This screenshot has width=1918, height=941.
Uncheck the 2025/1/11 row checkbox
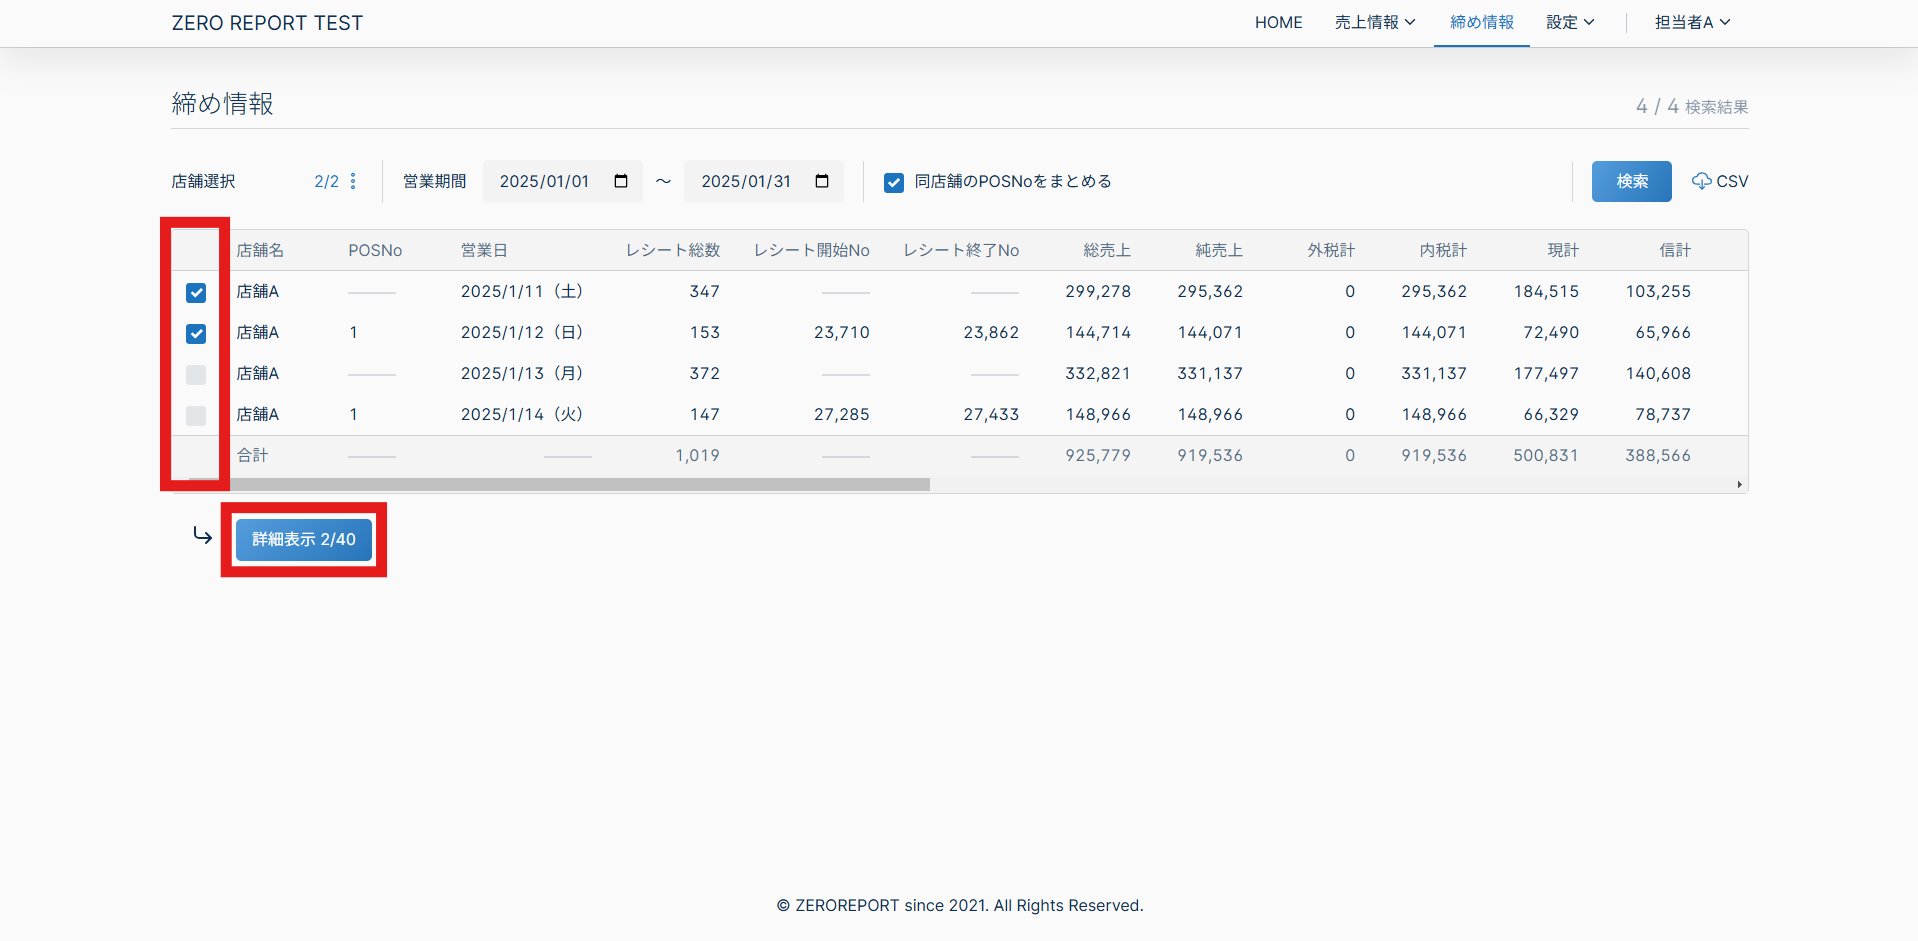click(196, 293)
